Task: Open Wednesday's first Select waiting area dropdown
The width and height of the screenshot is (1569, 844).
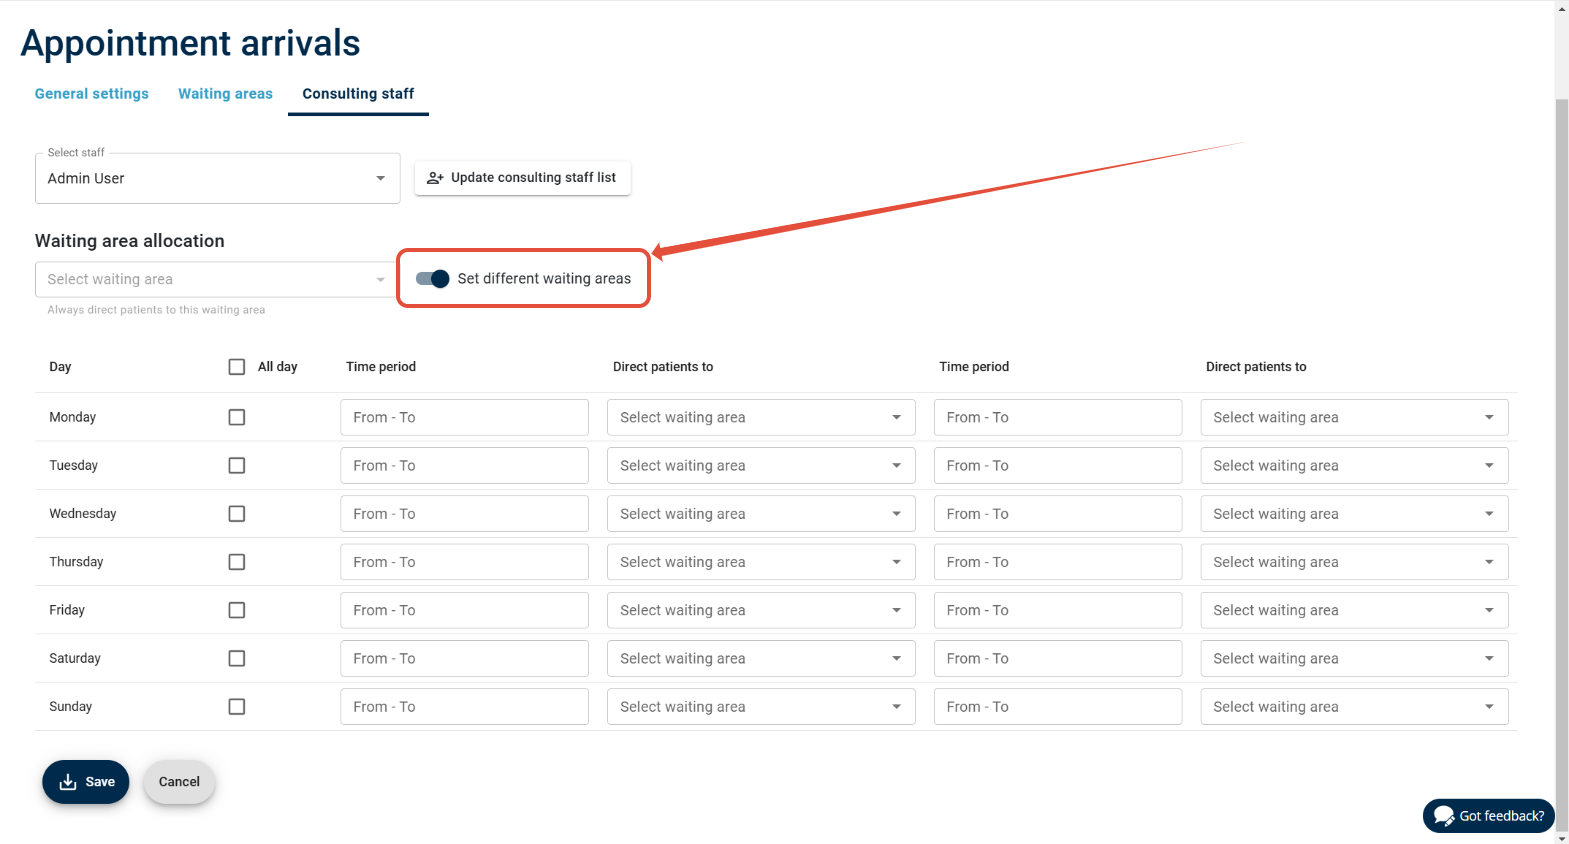Action: tap(761, 514)
